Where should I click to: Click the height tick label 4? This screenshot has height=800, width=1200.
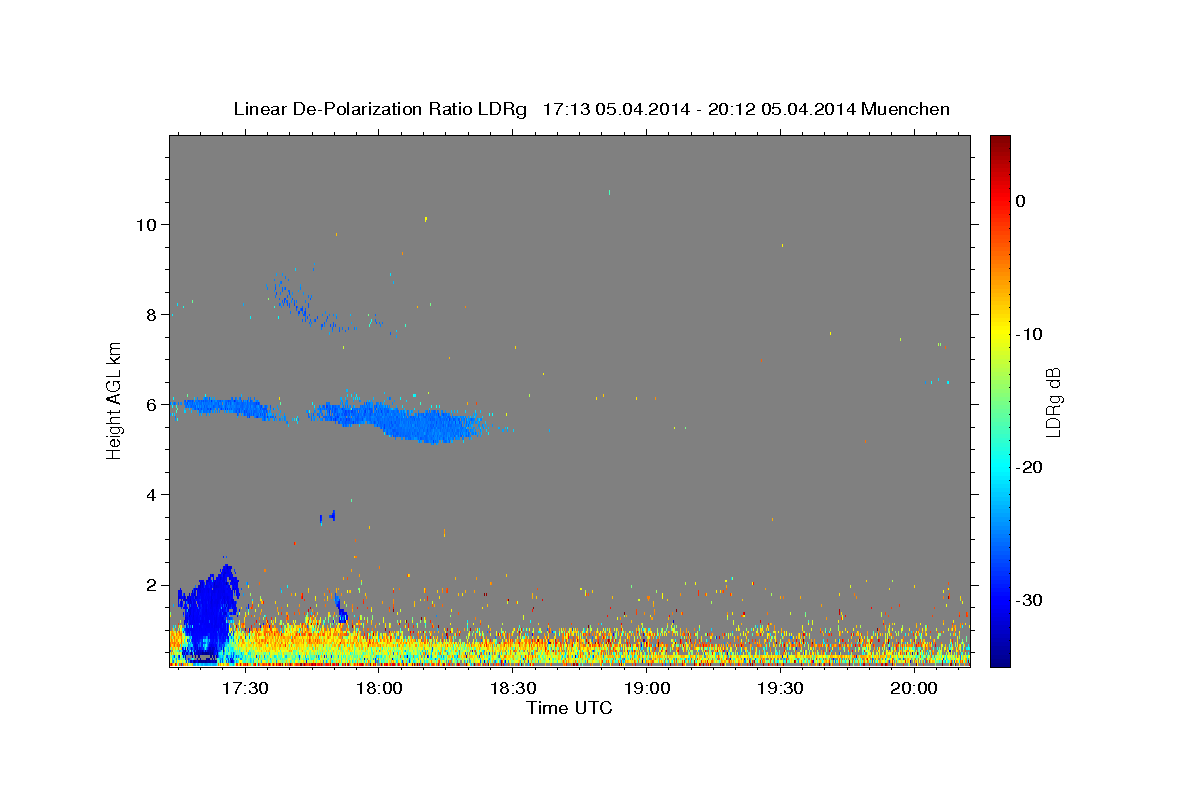pyautogui.click(x=150, y=495)
